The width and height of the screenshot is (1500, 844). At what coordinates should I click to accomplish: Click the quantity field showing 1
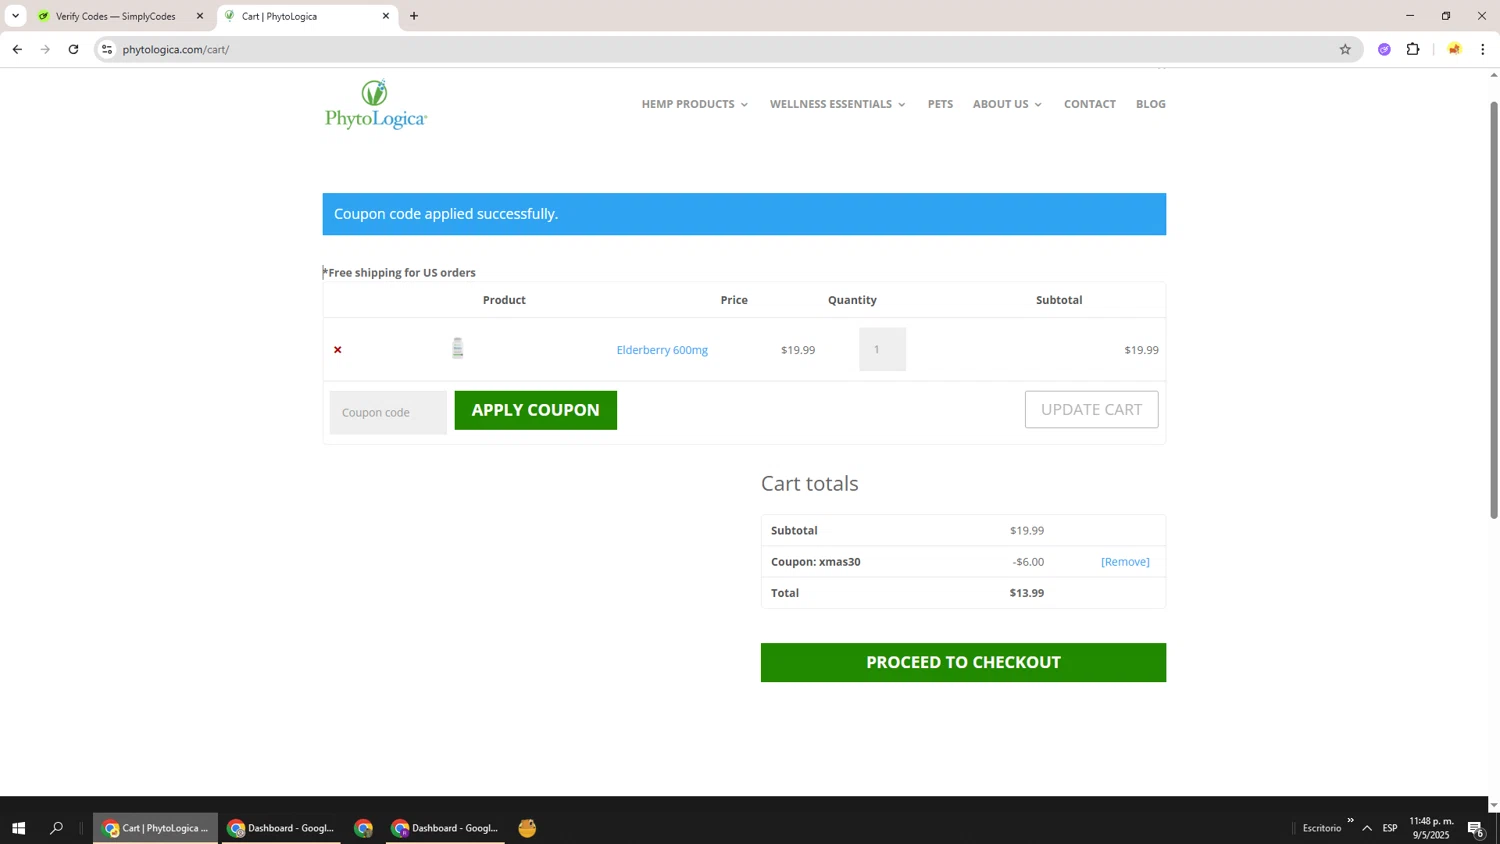[x=882, y=349]
